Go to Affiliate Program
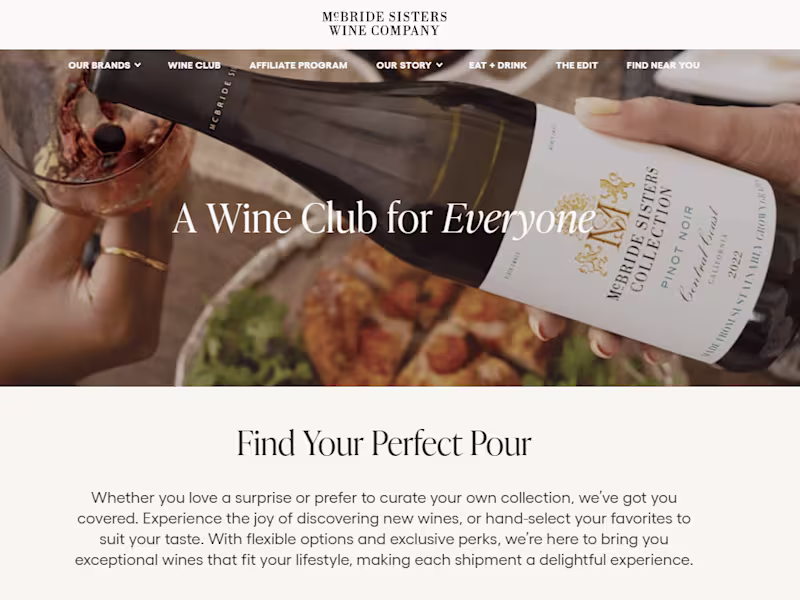 click(x=298, y=65)
